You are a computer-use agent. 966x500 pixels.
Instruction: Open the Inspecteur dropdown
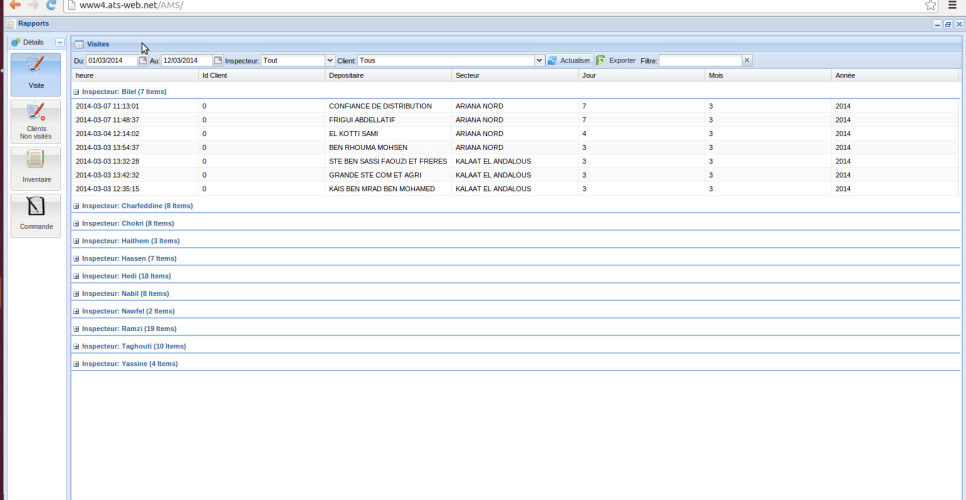(330, 60)
